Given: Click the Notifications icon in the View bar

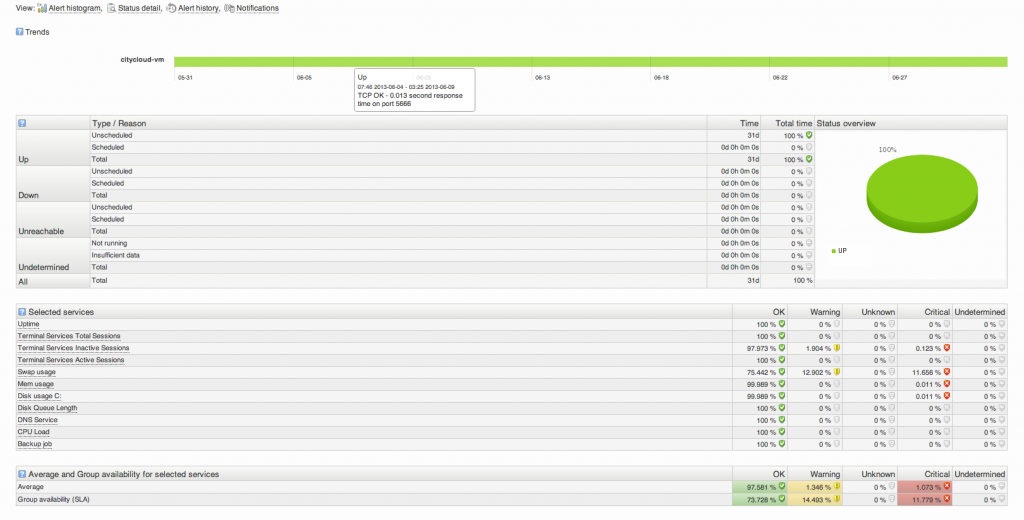Looking at the screenshot, I should pyautogui.click(x=229, y=8).
